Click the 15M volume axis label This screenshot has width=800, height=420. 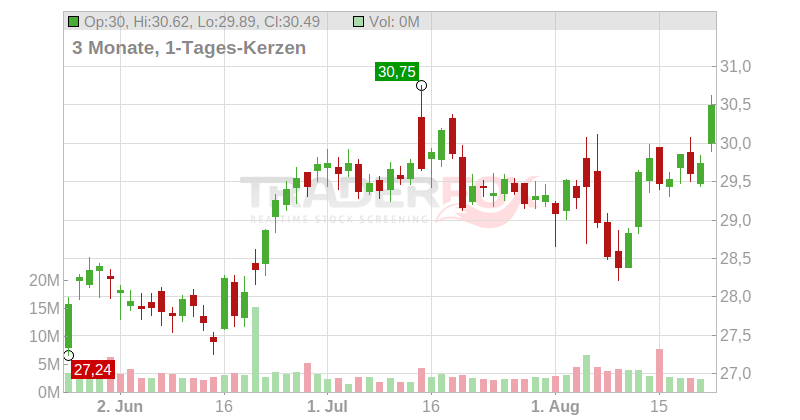pyautogui.click(x=44, y=308)
